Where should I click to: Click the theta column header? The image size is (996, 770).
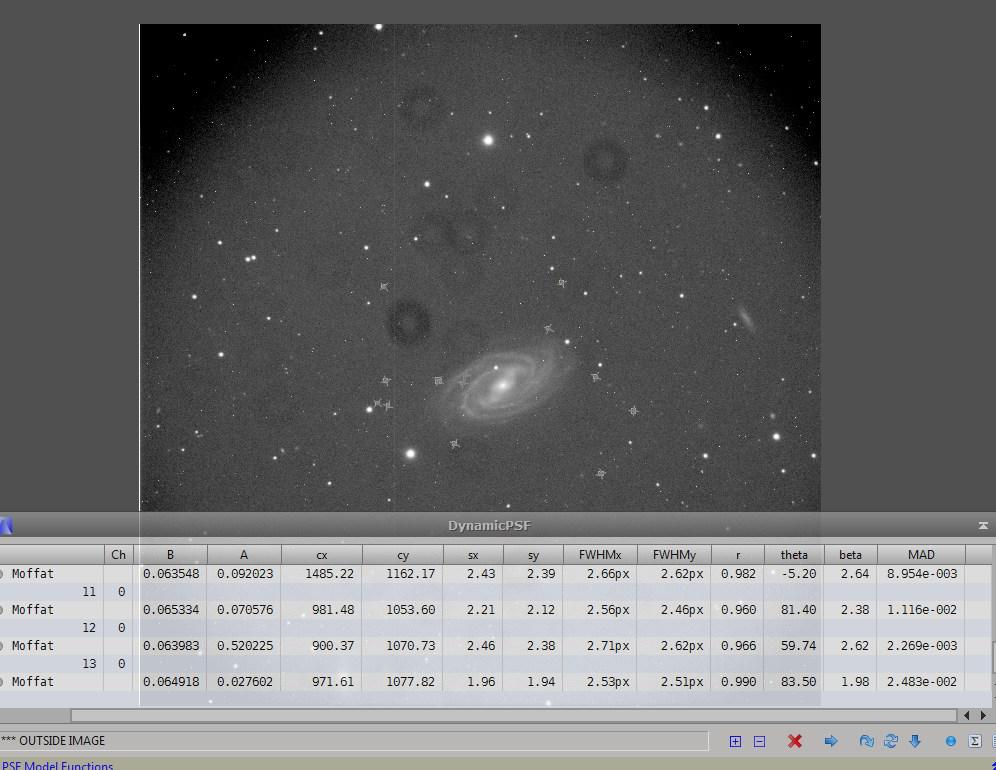794,555
